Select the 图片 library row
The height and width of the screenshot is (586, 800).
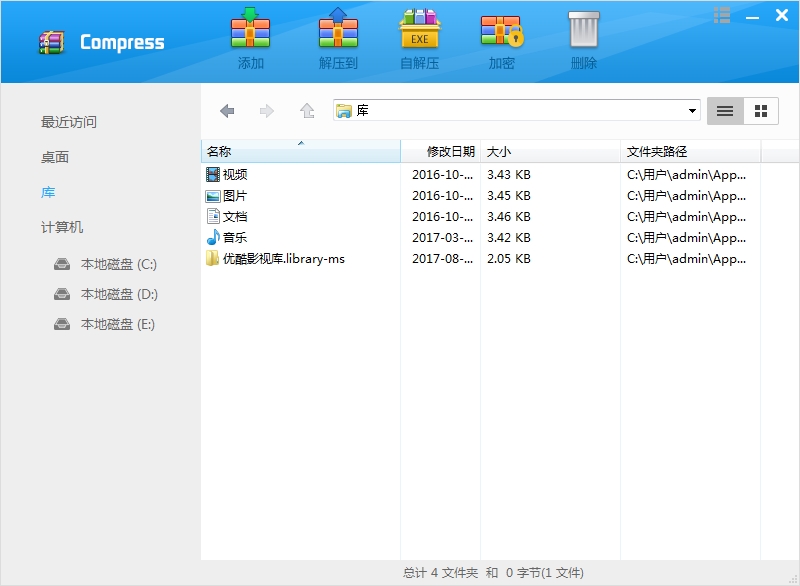point(235,196)
